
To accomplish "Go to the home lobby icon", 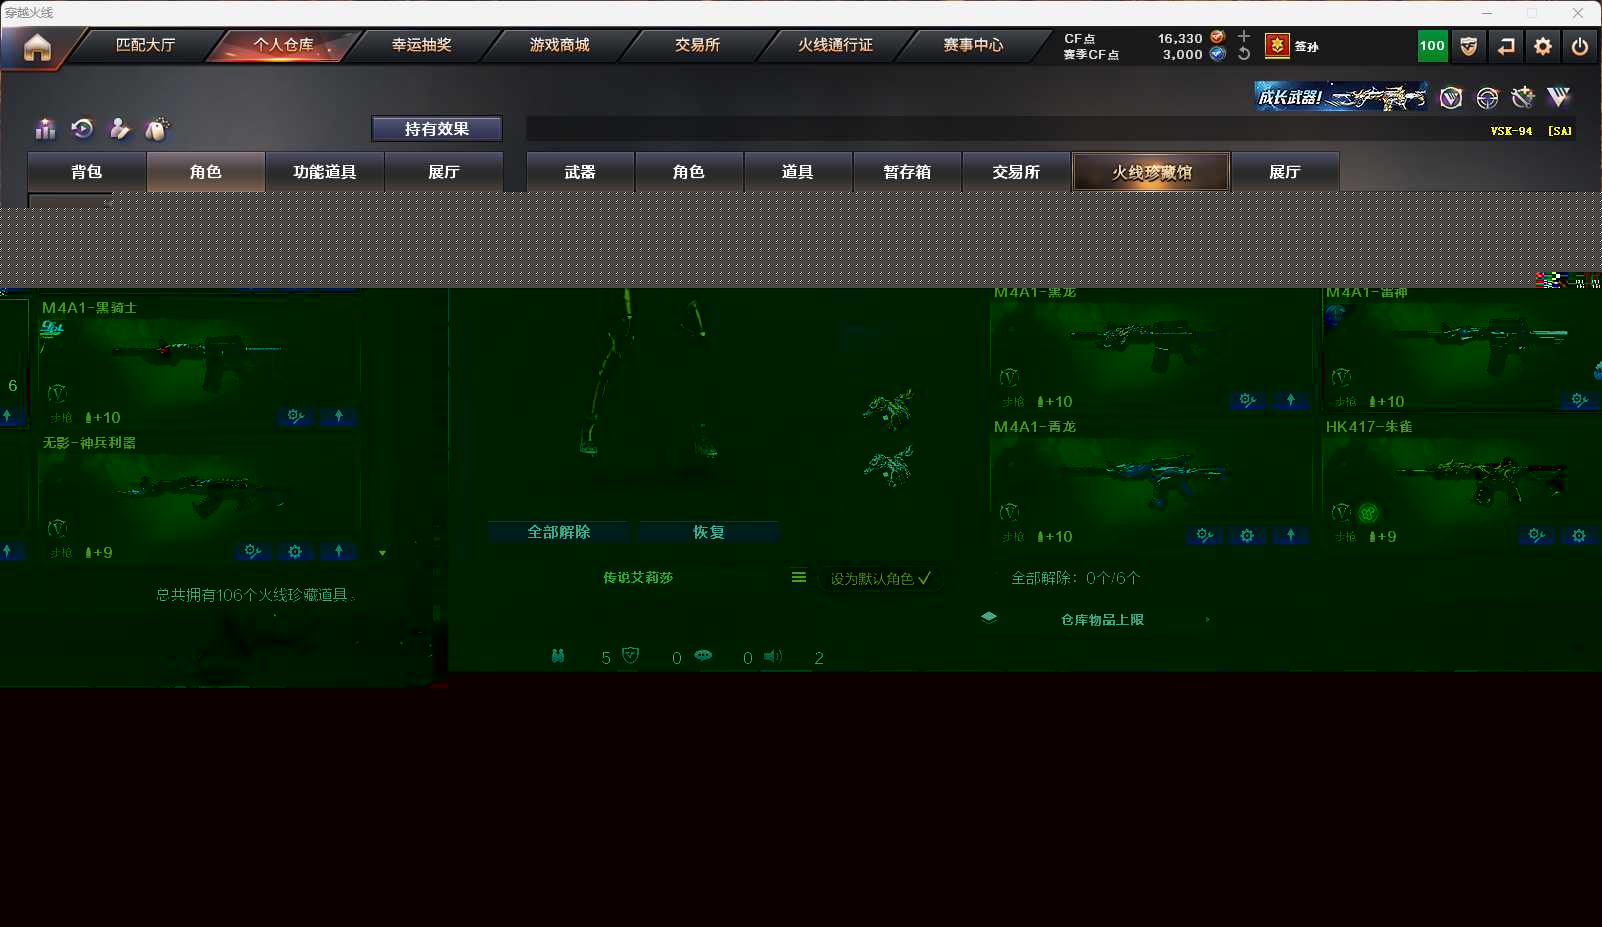I will pyautogui.click(x=37, y=47).
